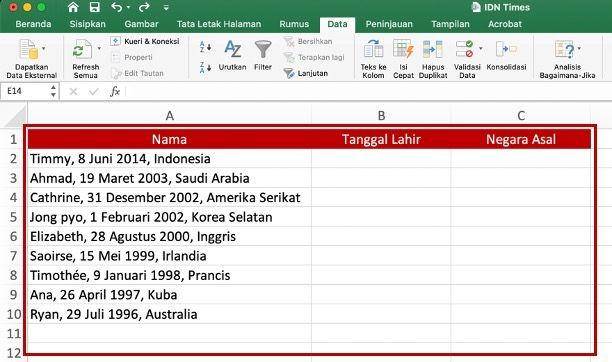Click inside the formula bar
The height and width of the screenshot is (362, 612).
(367, 92)
